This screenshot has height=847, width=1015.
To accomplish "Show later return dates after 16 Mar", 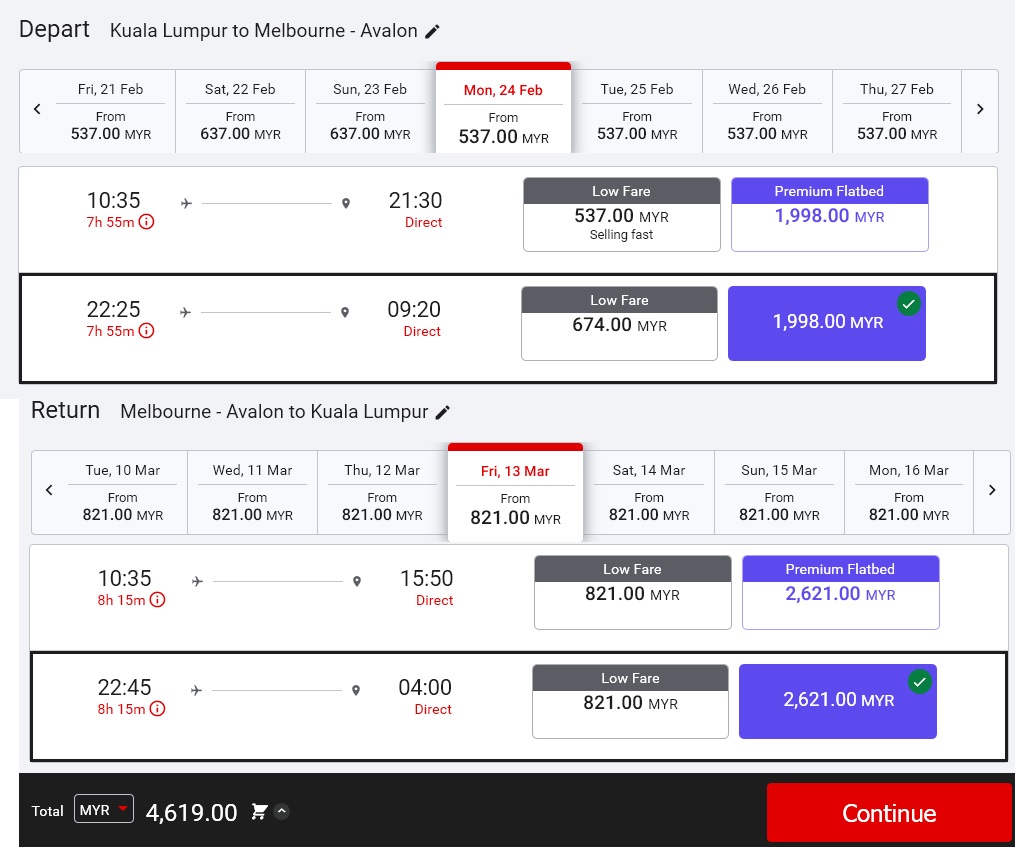I will click(992, 490).
